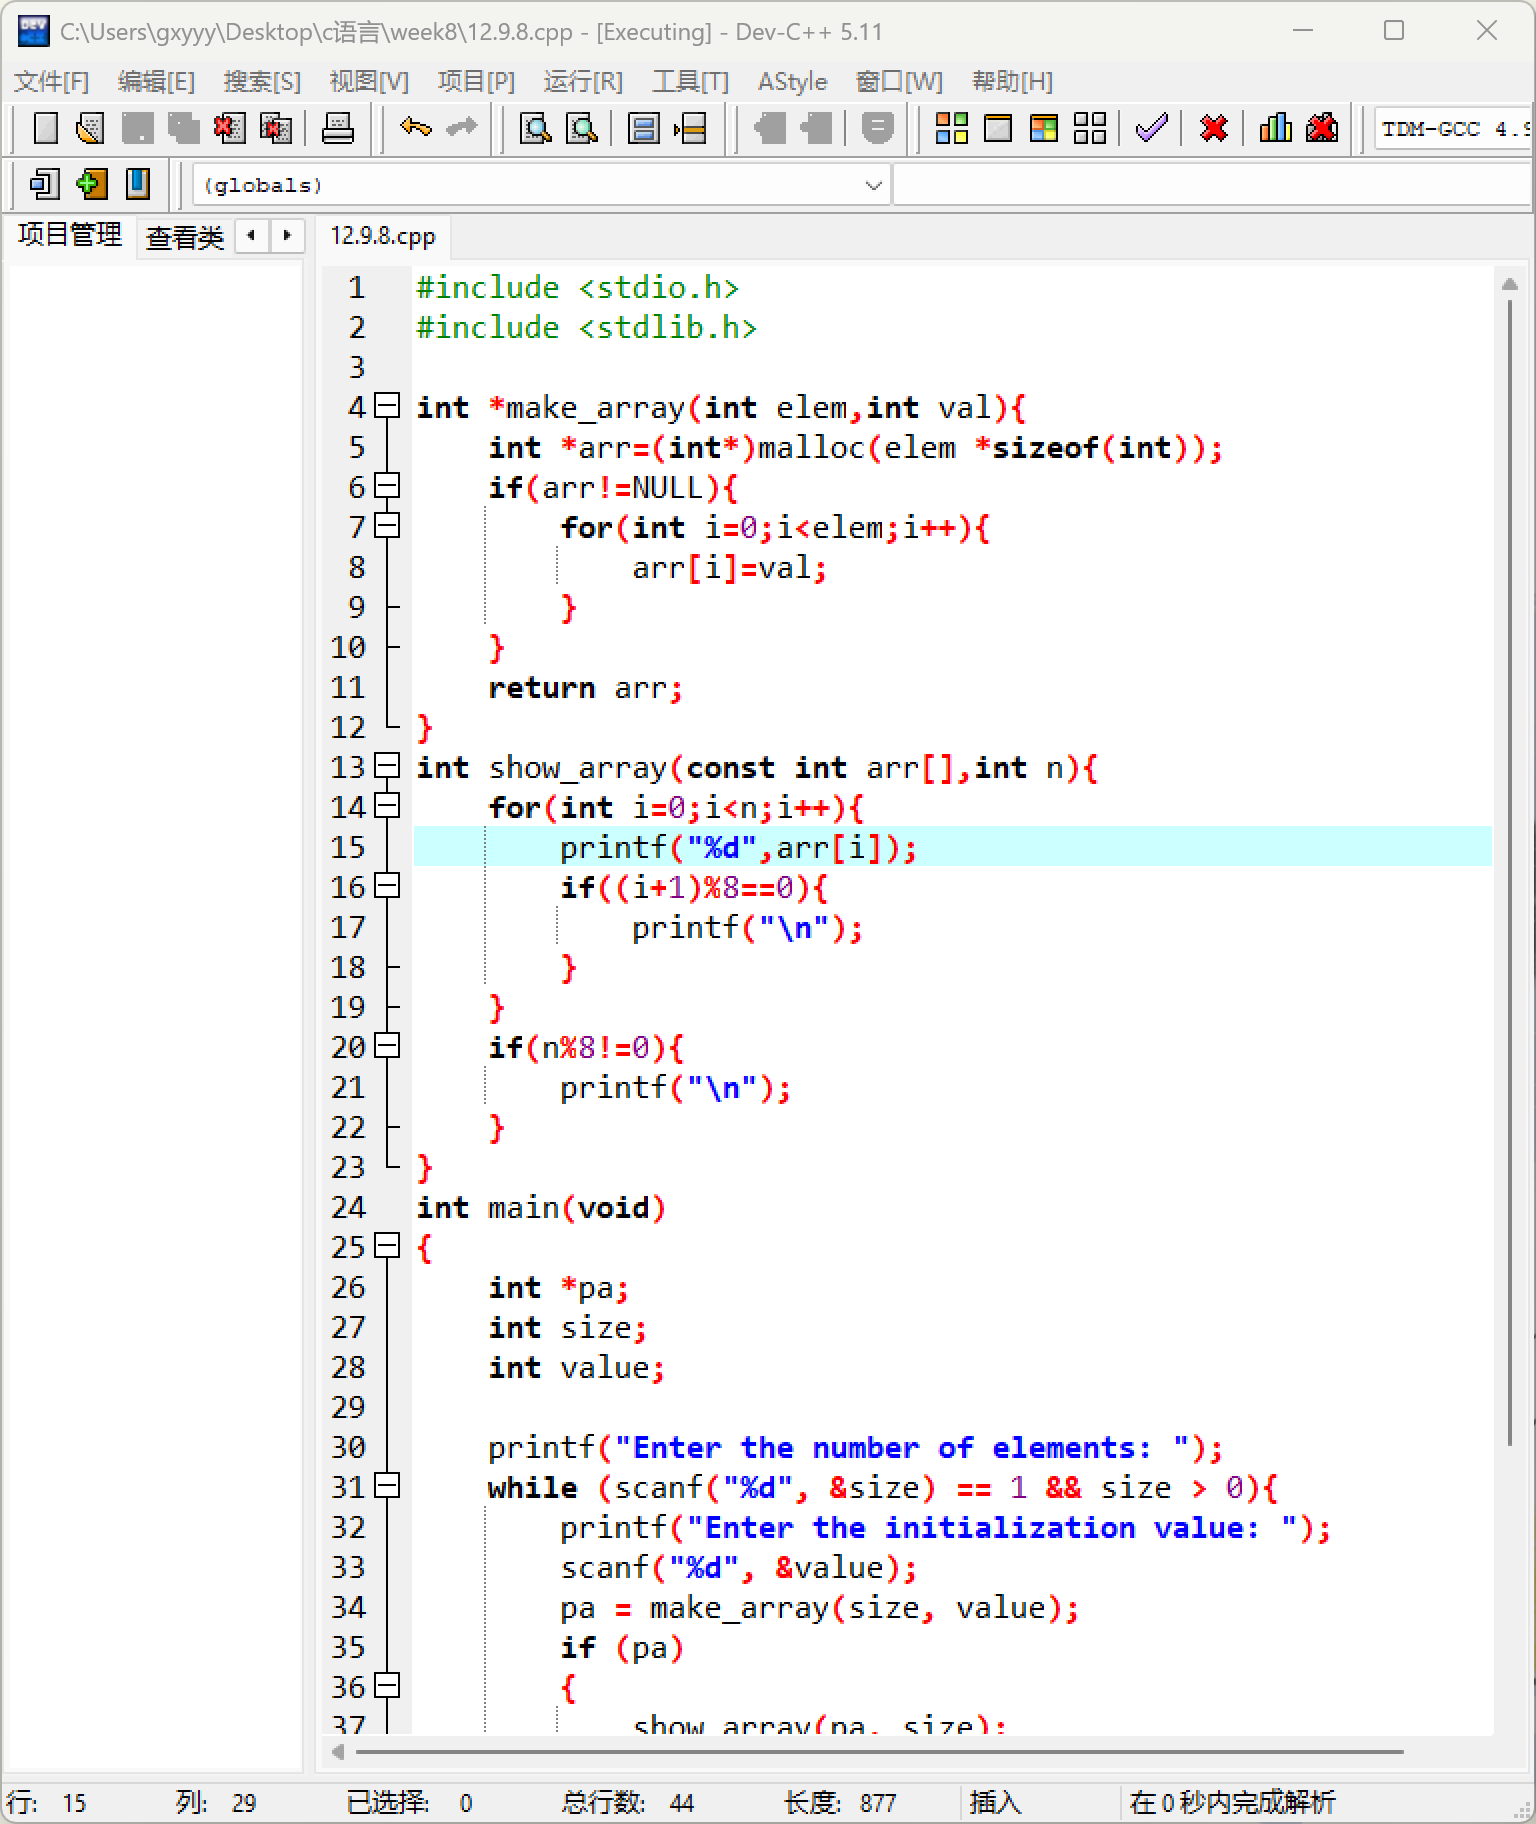
Task: Click the Close file toolbar icon
Action: point(229,128)
